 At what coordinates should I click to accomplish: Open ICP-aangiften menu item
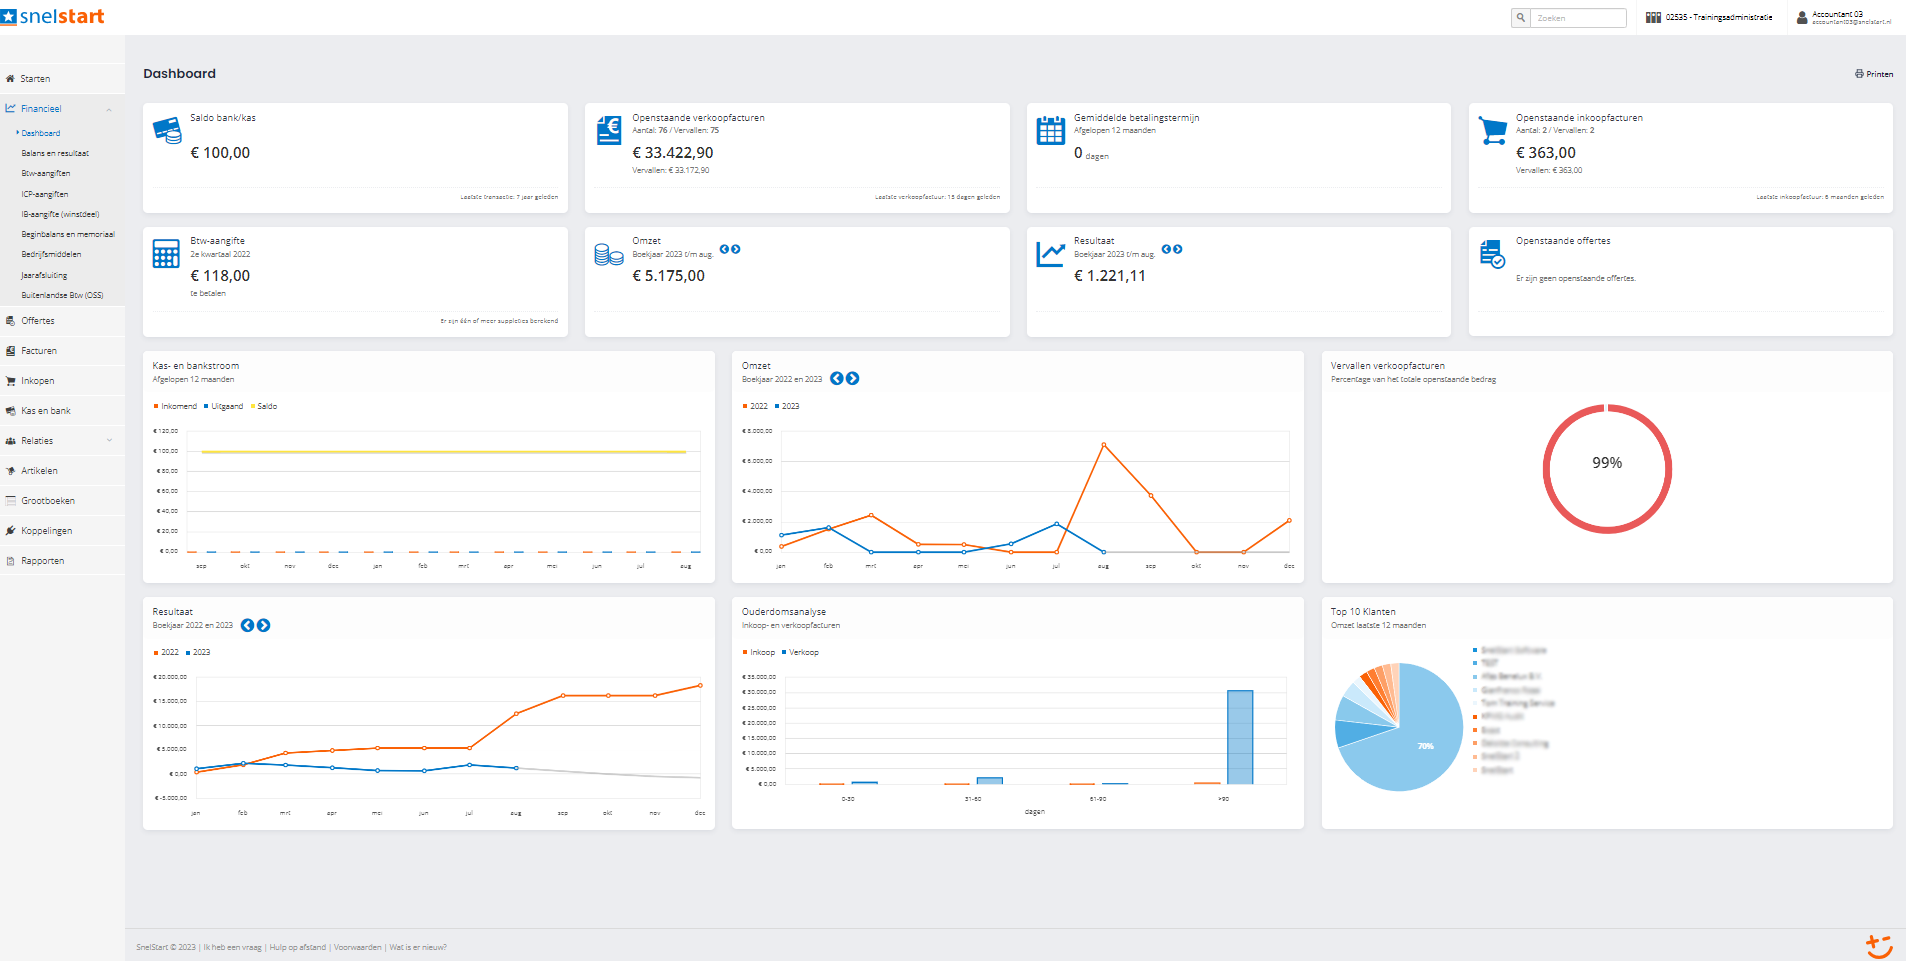45,194
